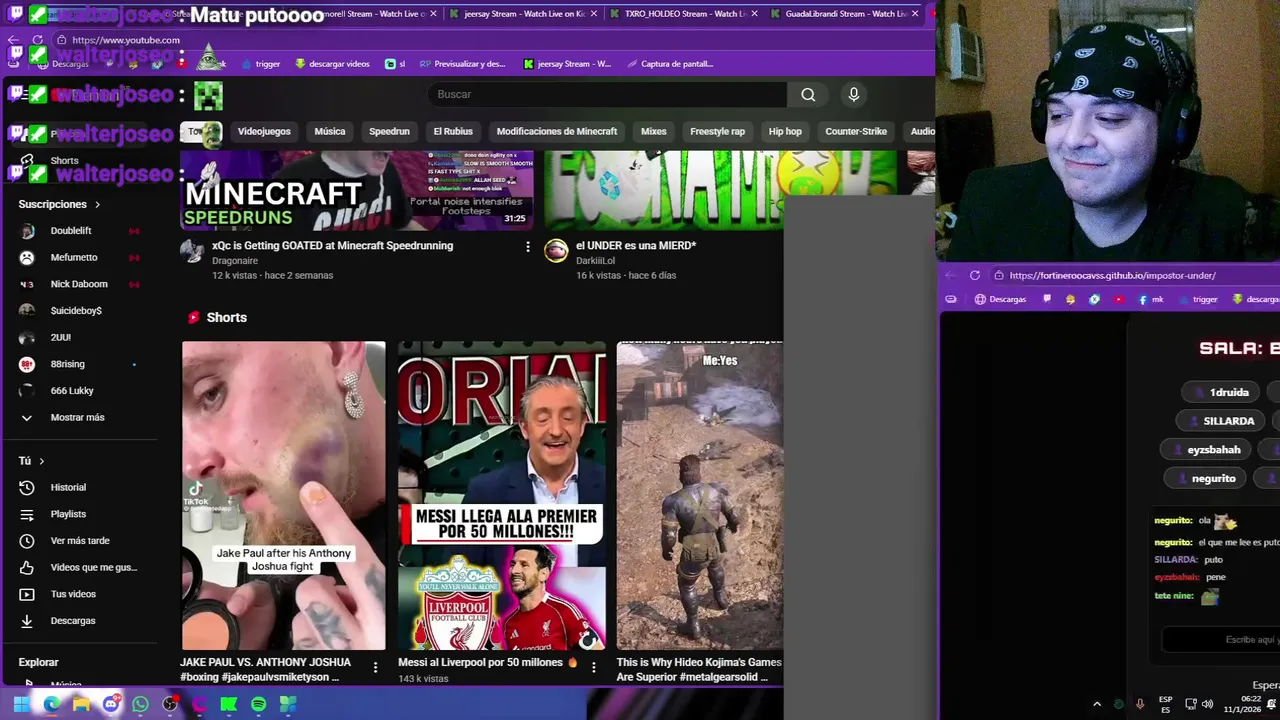1280x720 pixels.
Task: Click player eyzsbahah in the sala
Action: [1207, 450]
